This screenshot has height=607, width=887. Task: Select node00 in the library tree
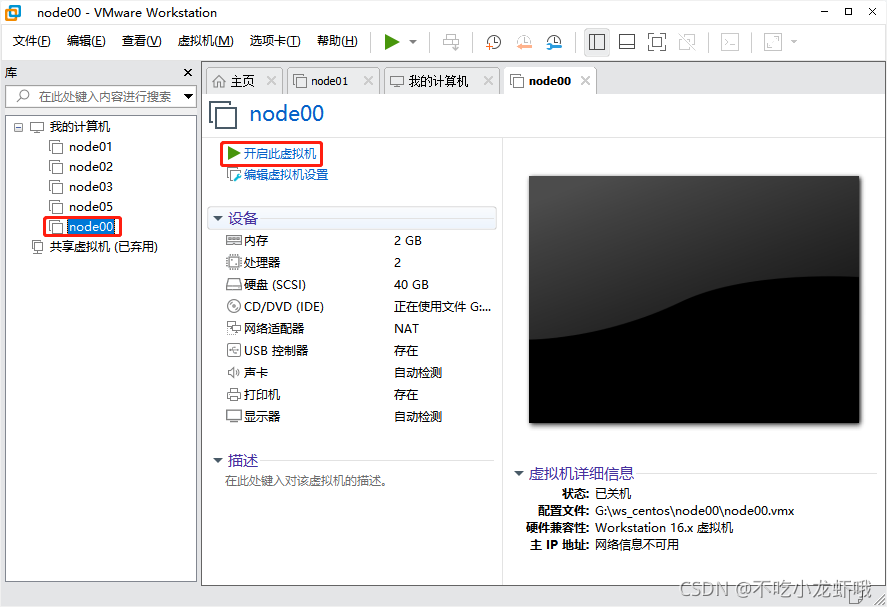[x=91, y=227]
